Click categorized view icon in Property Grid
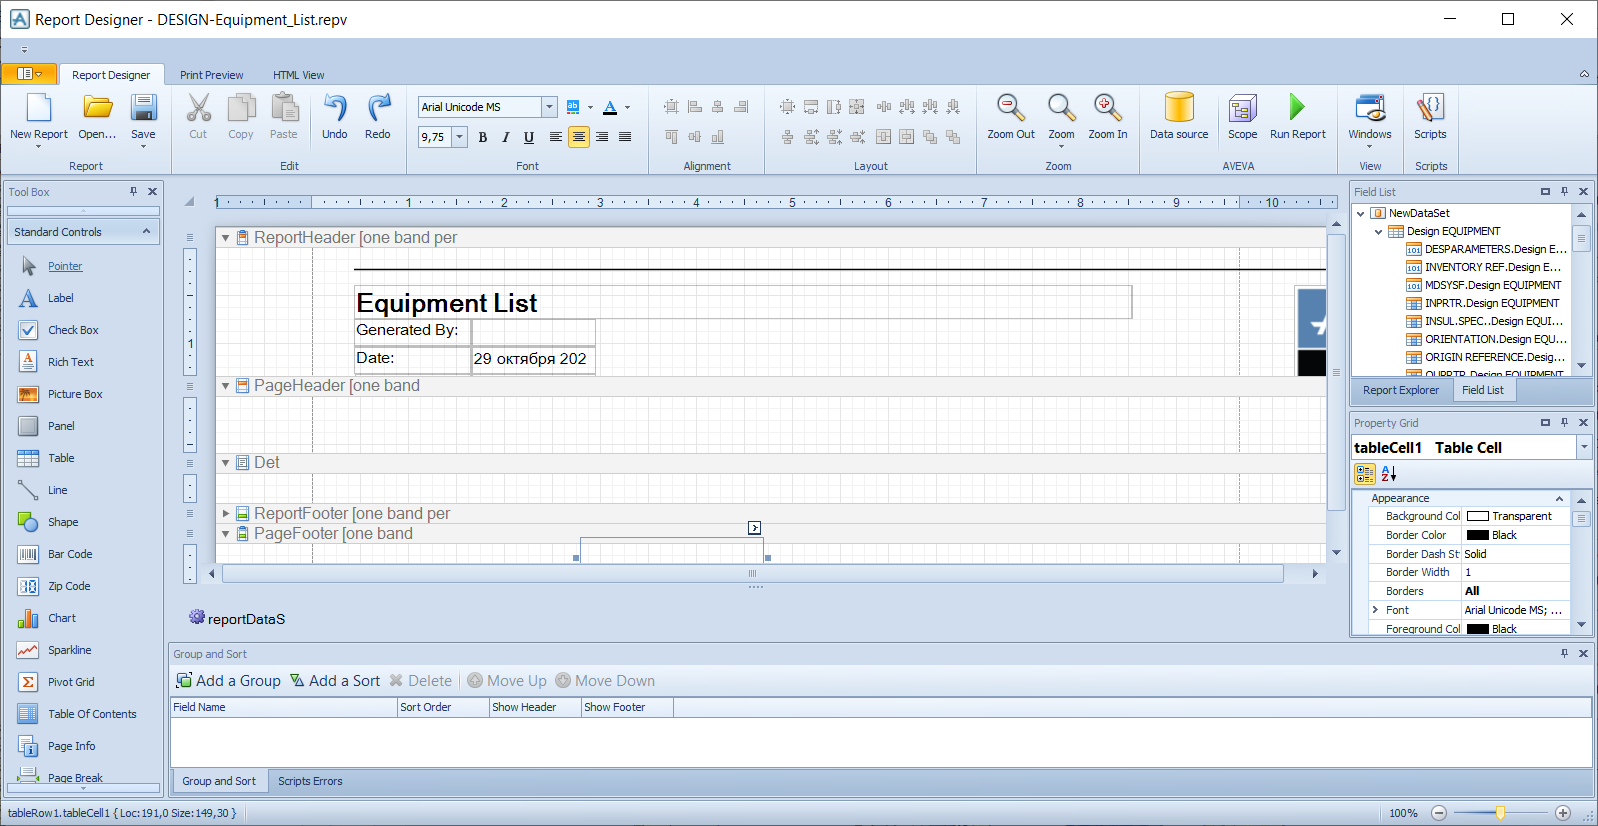 [x=1365, y=474]
